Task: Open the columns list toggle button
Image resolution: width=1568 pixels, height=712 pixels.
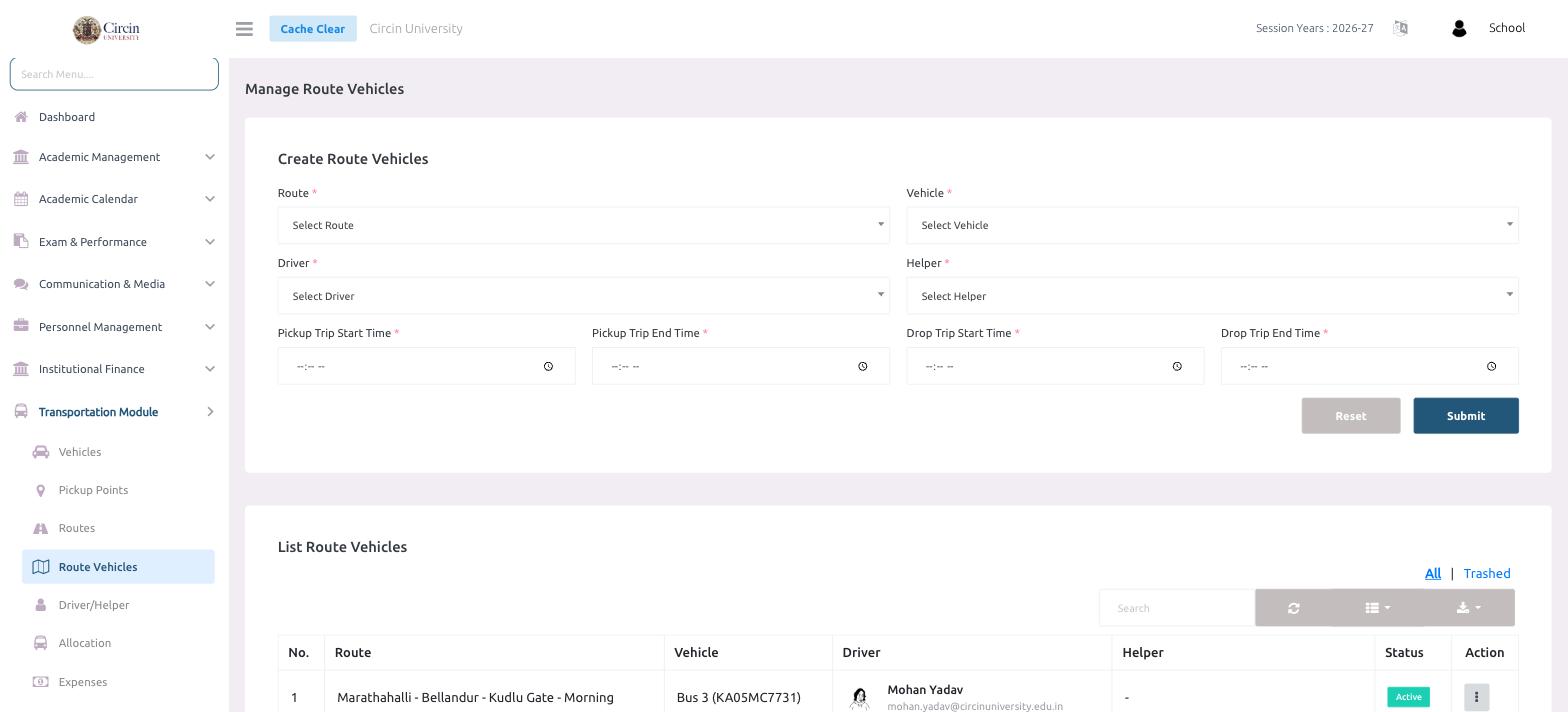Action: [x=1378, y=608]
